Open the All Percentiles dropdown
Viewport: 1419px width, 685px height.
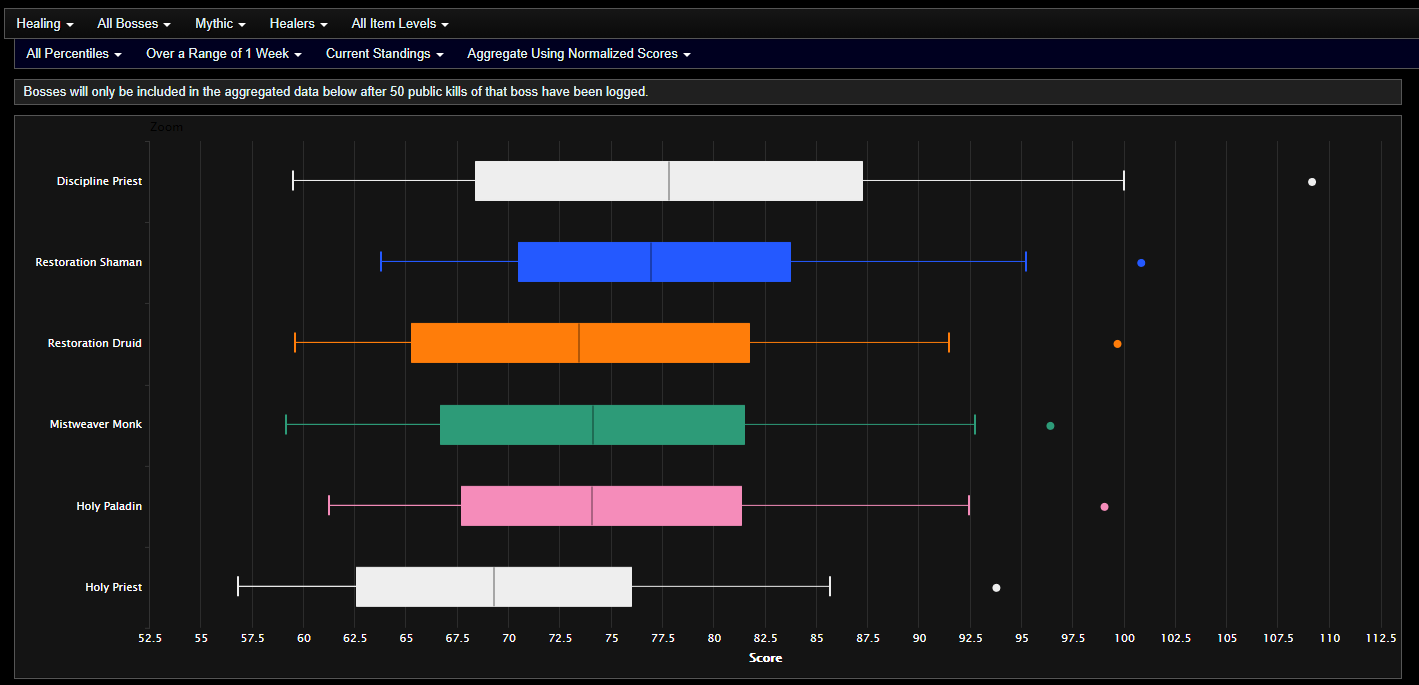(x=72, y=54)
